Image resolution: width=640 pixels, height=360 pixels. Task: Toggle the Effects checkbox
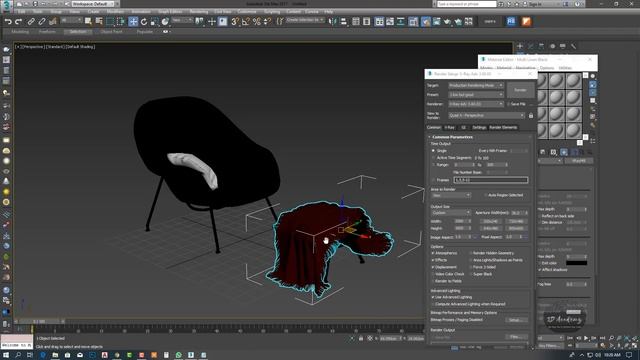point(433,260)
